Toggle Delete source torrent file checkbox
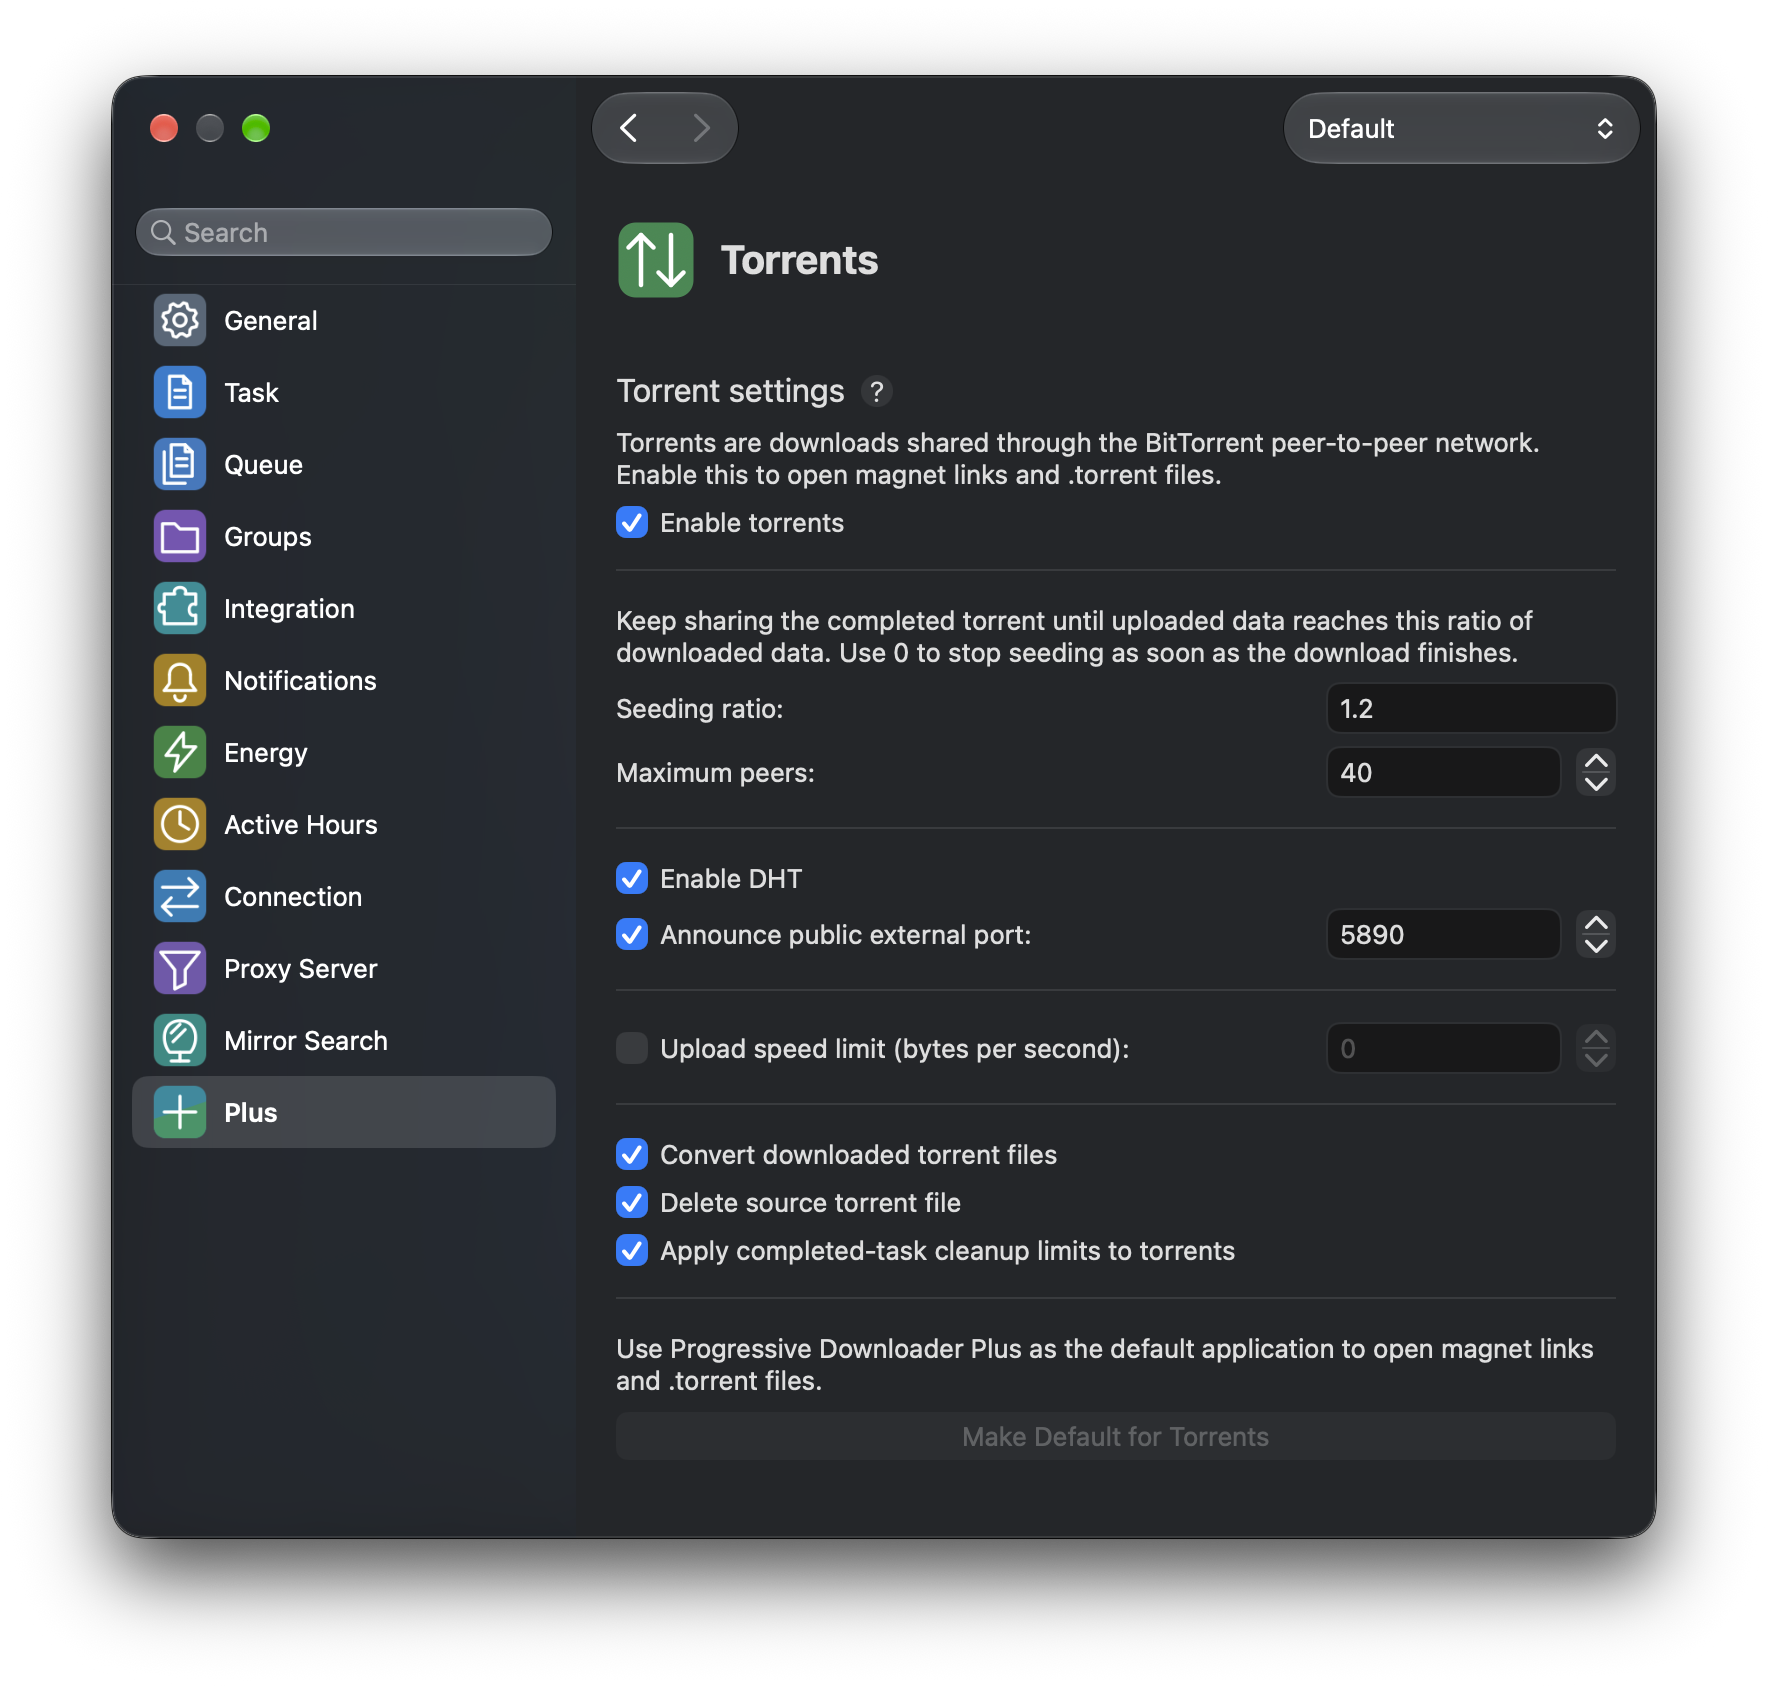 pos(632,1202)
